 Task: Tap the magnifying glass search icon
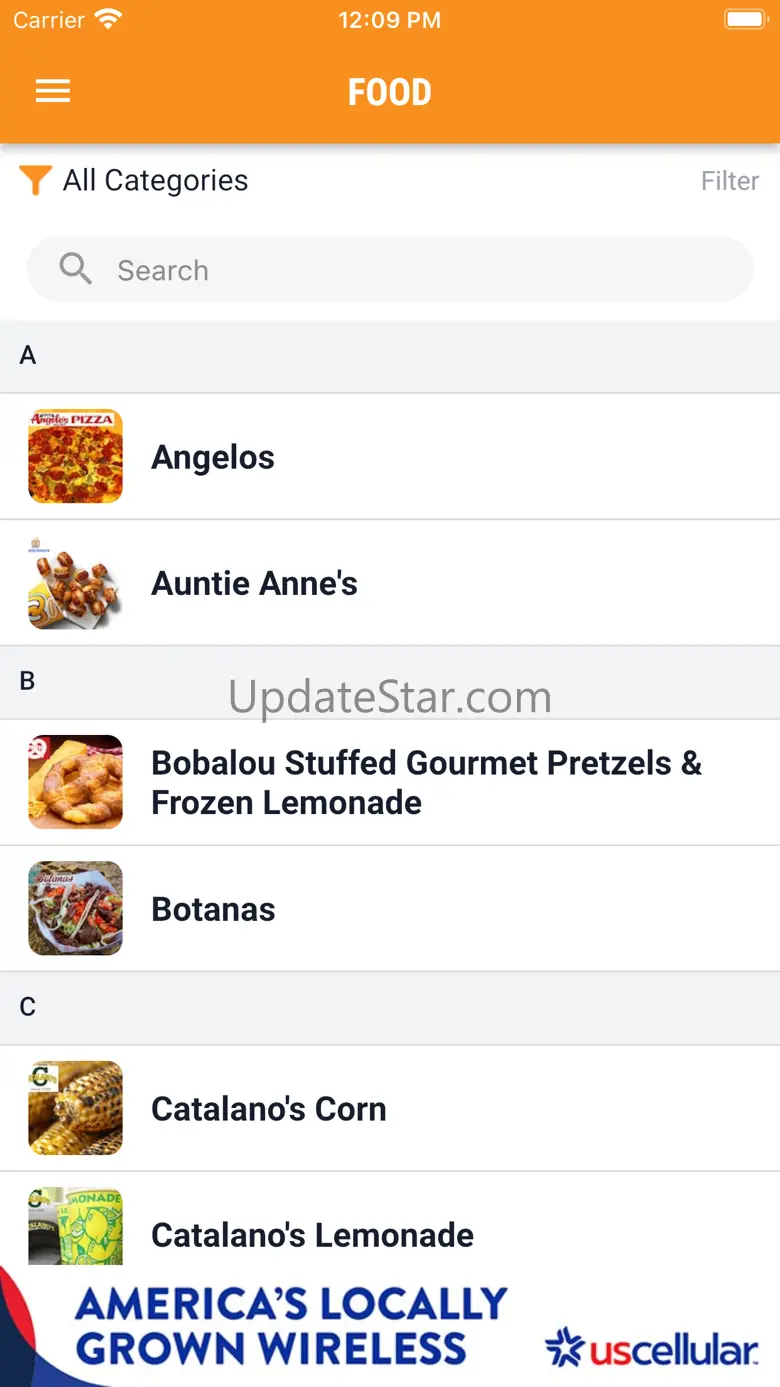point(76,269)
